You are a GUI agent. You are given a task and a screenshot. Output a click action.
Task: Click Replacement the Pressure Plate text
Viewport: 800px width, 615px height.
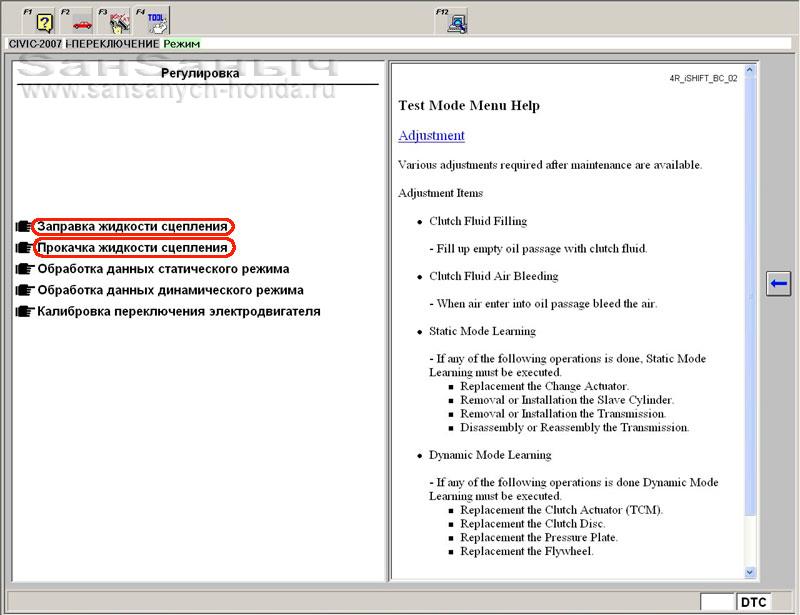pyautogui.click(x=539, y=537)
